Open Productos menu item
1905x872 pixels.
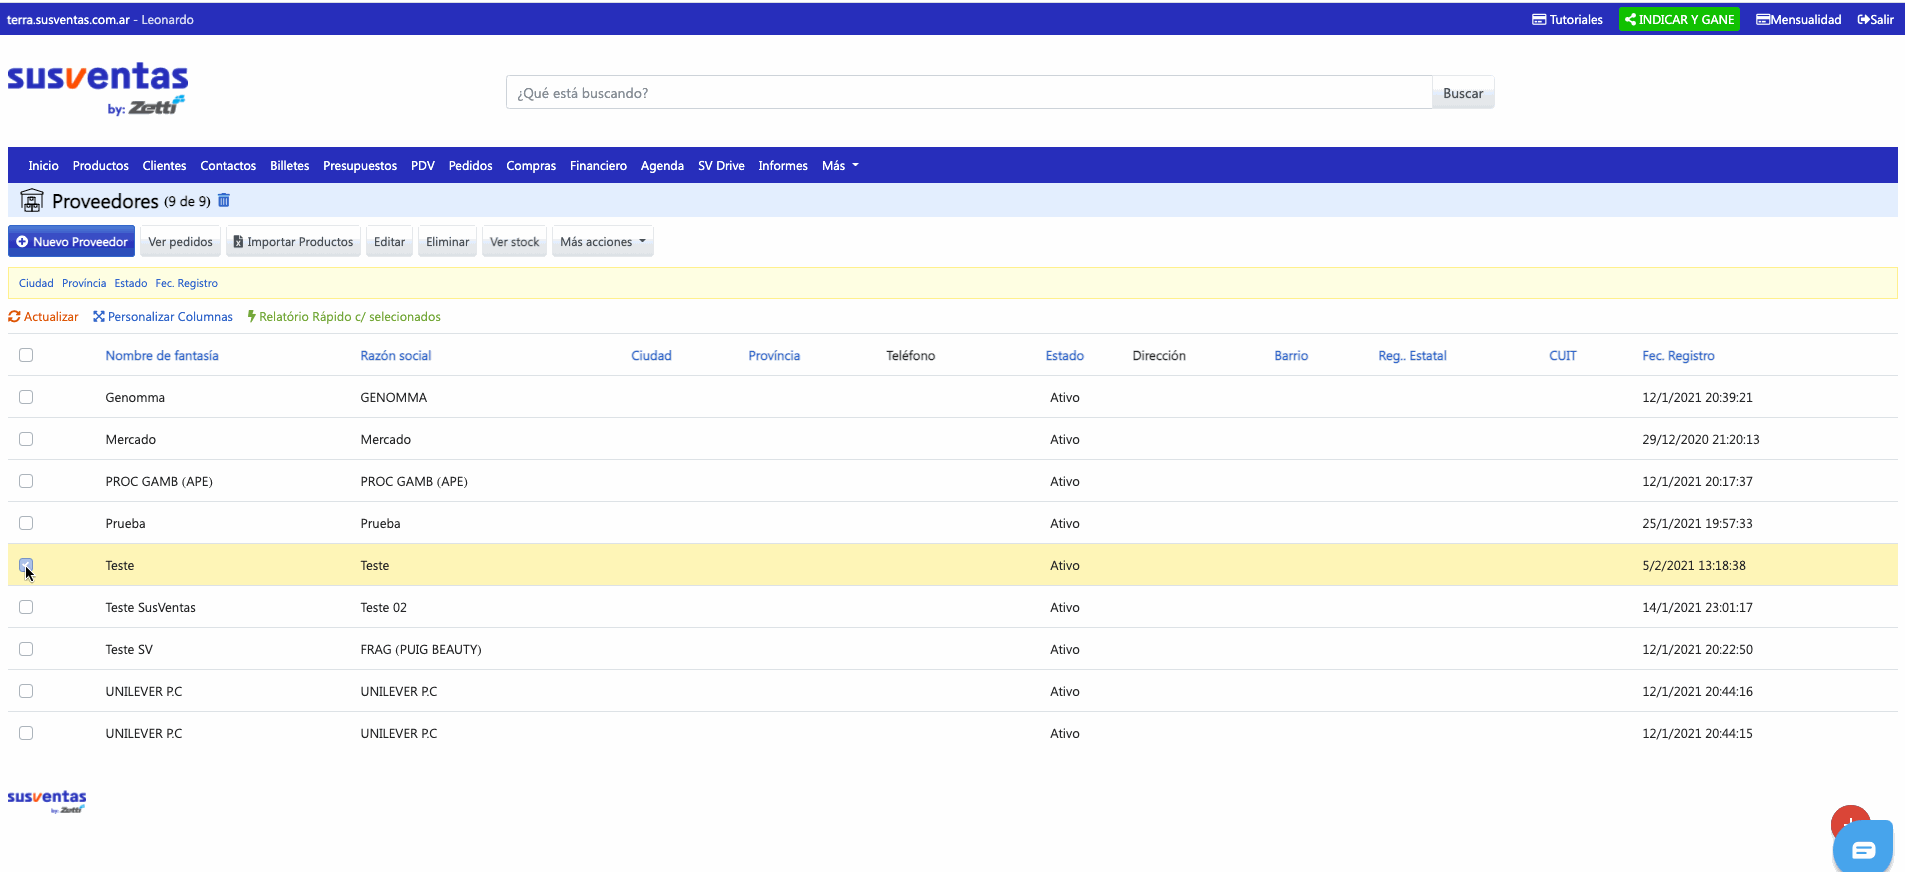(101, 166)
